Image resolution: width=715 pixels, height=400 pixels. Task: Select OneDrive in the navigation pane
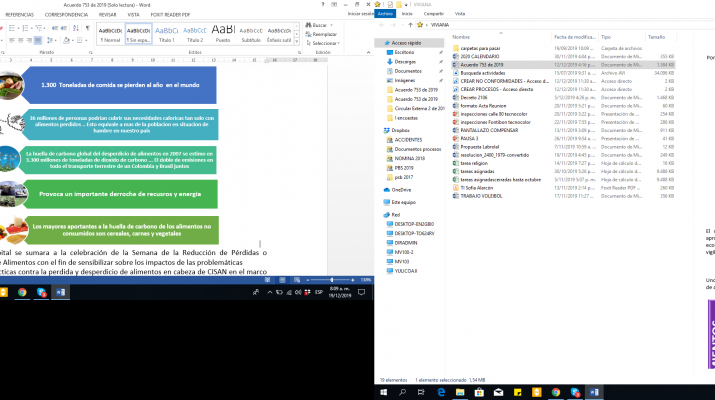tap(401, 189)
